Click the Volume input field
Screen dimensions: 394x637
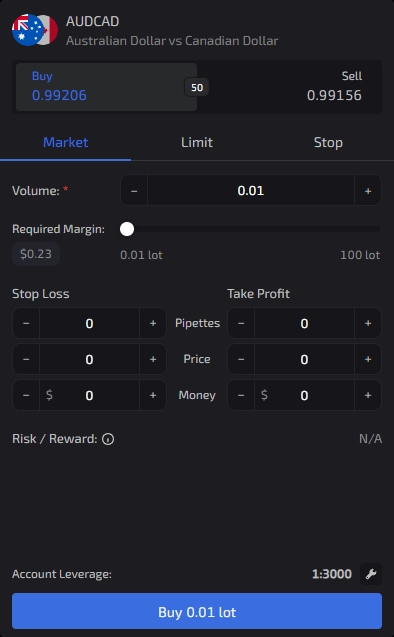(x=251, y=191)
